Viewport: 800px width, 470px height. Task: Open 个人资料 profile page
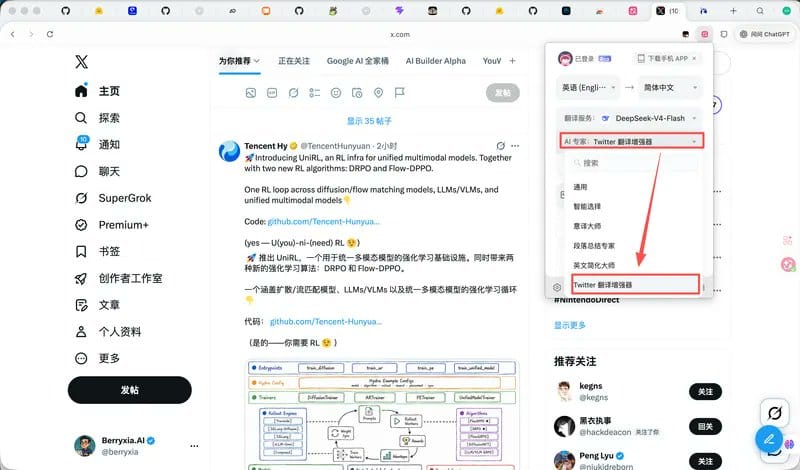pos(108,332)
